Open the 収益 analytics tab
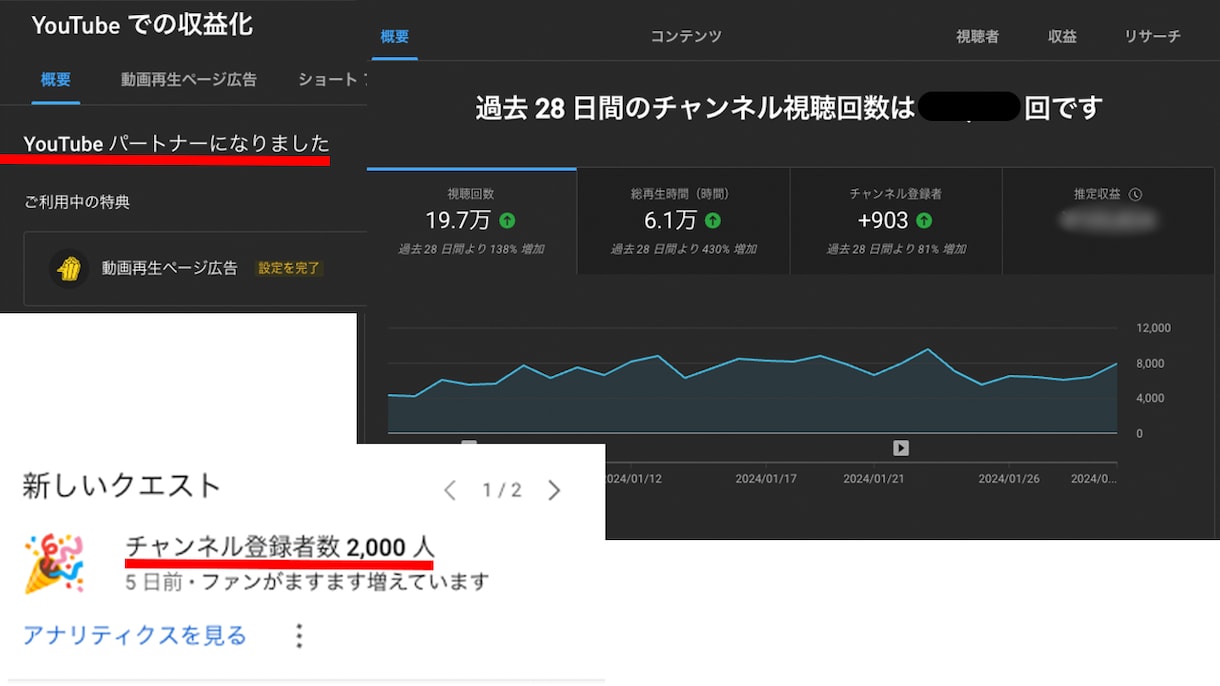The image size is (1220, 686). coord(1062,36)
